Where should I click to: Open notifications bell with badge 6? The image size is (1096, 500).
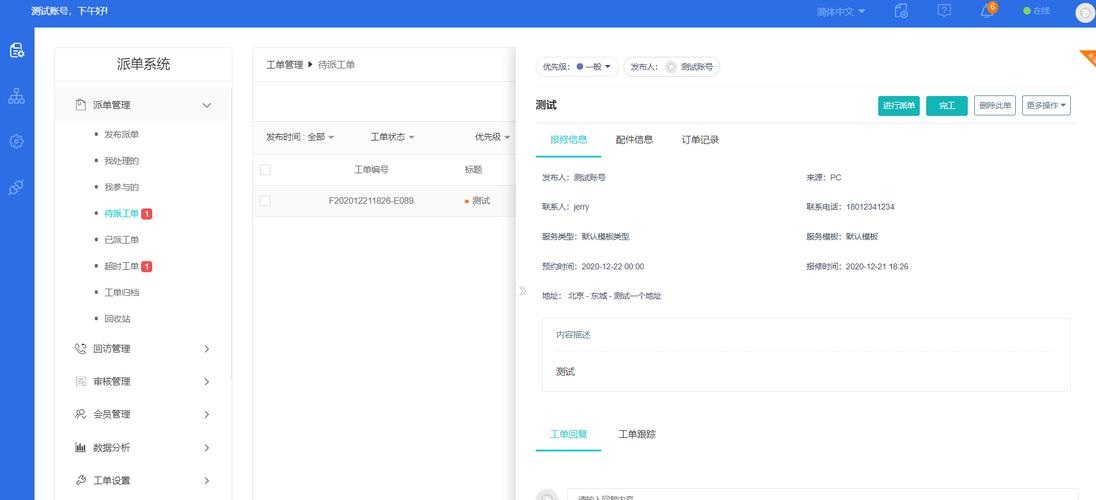[988, 10]
